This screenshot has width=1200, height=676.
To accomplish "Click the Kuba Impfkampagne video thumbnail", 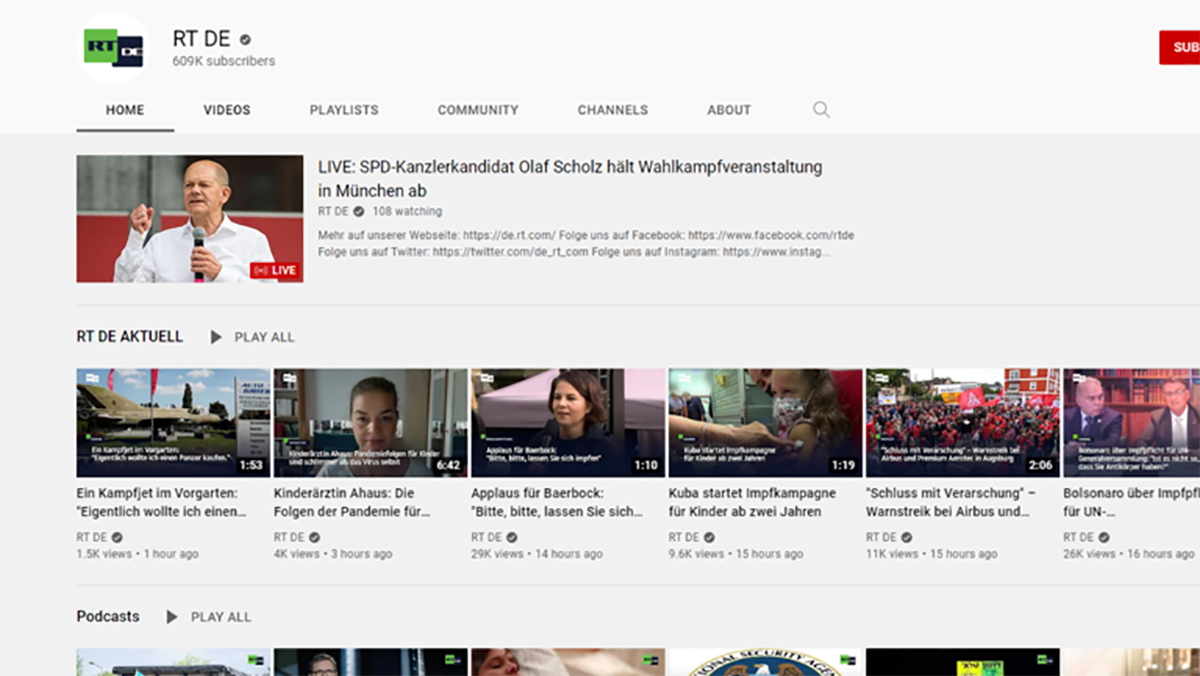I will tap(765, 422).
